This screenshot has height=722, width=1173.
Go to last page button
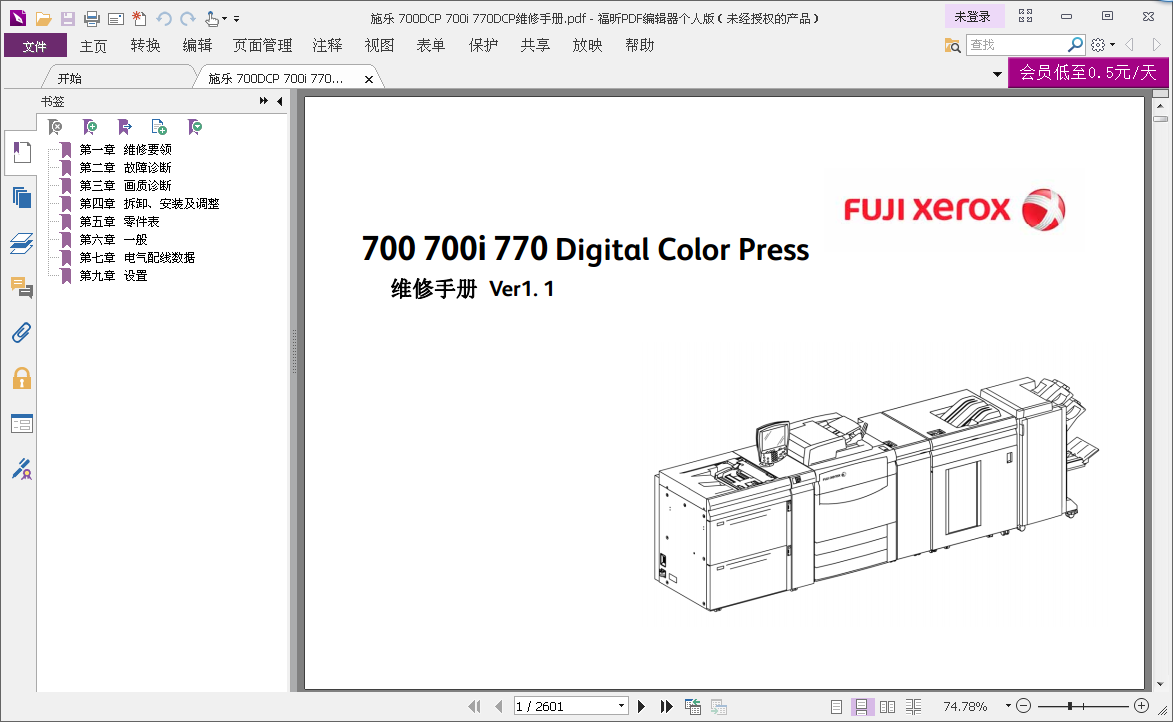pyautogui.click(x=667, y=706)
